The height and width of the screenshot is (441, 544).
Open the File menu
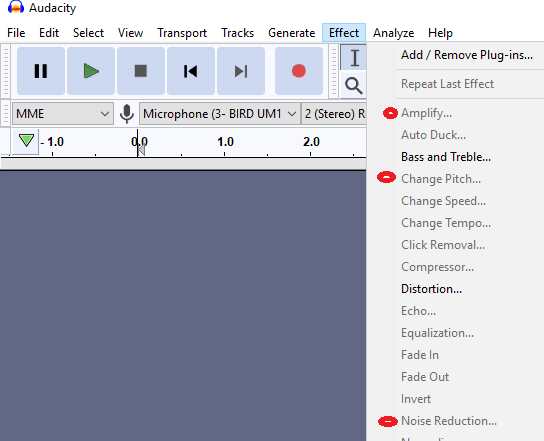(16, 33)
